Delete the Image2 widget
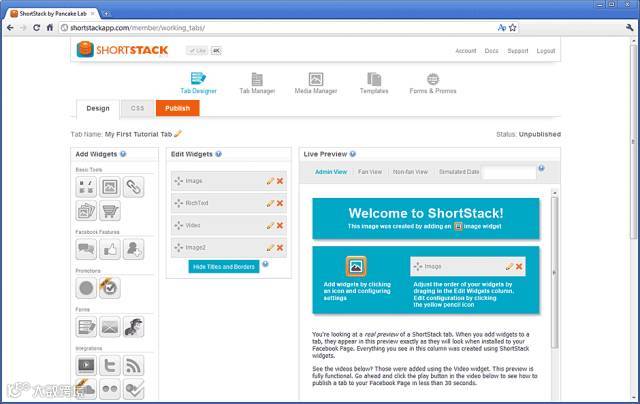Screen dimensions: 640x404 280,248
